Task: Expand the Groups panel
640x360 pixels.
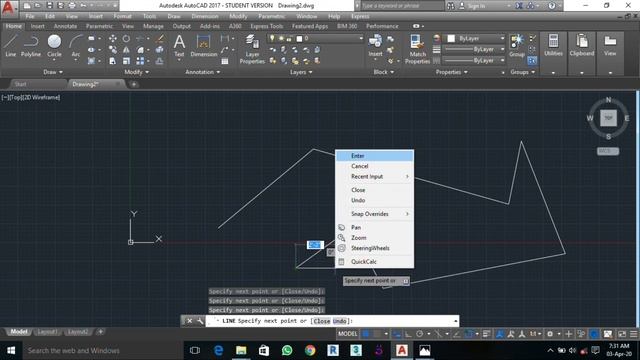Action: (522, 72)
